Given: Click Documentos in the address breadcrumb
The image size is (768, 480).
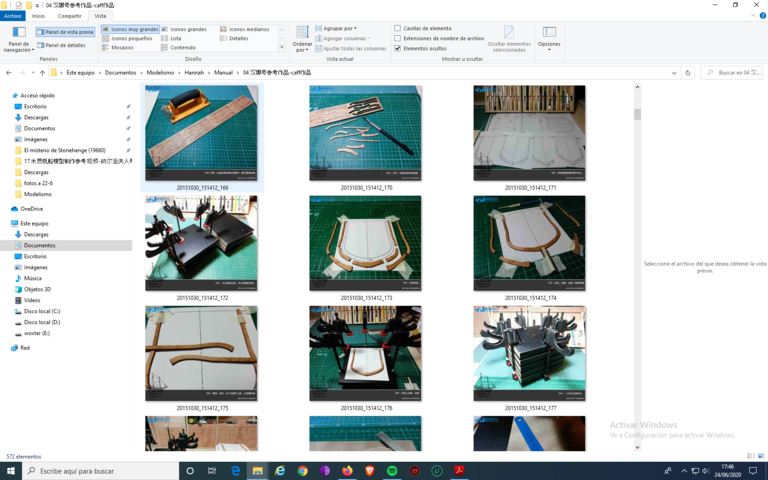Looking at the screenshot, I should pos(120,72).
